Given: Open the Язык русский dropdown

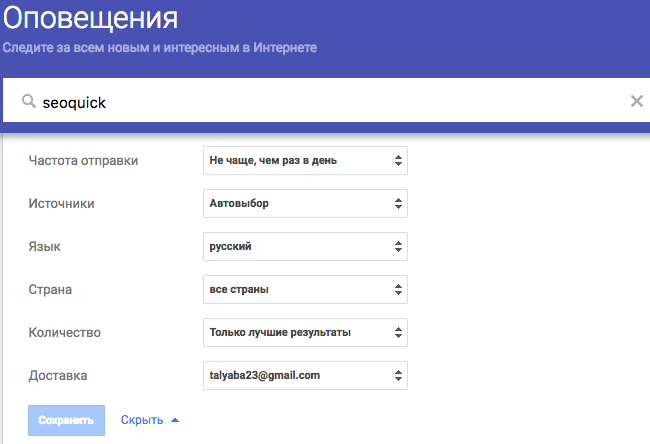Looking at the screenshot, I should [305, 247].
